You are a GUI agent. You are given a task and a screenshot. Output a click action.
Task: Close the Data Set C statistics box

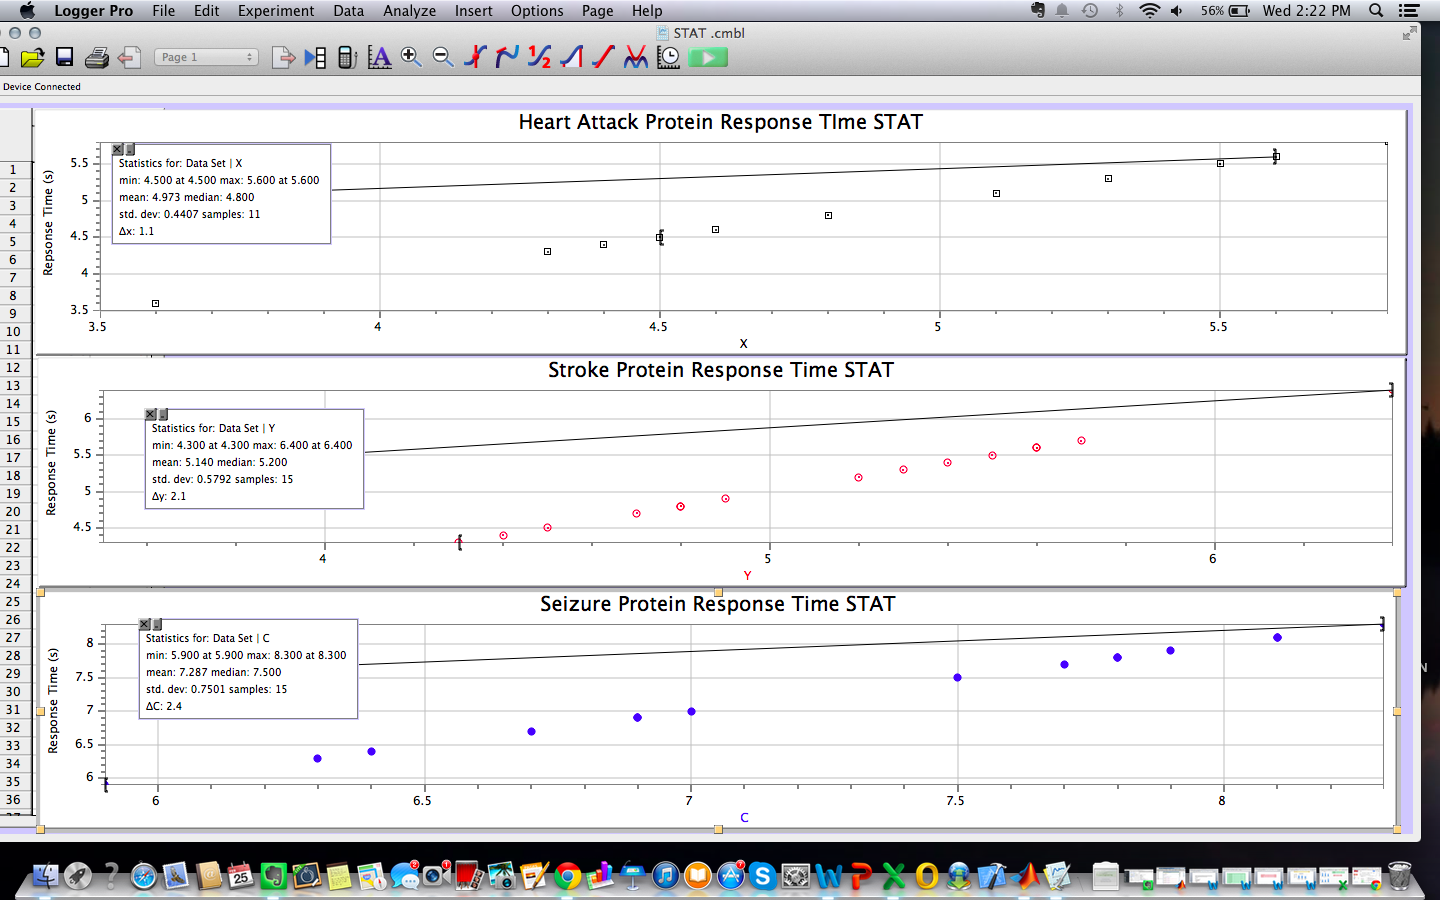pyautogui.click(x=144, y=624)
